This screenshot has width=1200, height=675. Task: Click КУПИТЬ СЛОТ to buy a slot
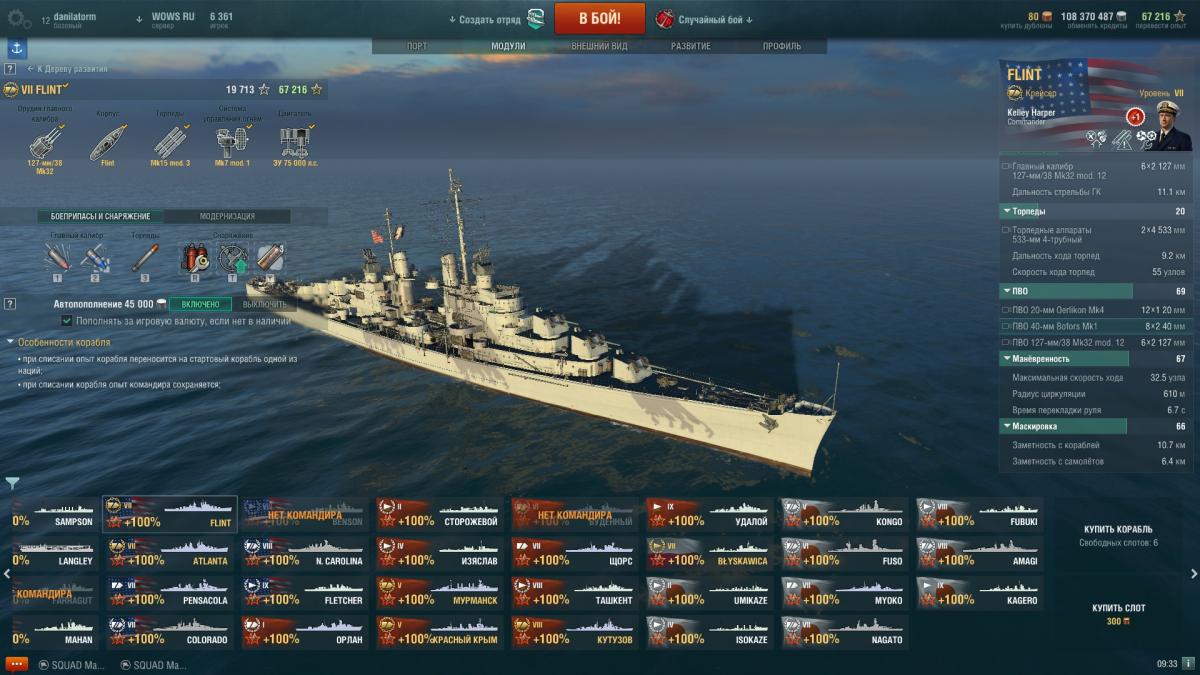pyautogui.click(x=1119, y=608)
